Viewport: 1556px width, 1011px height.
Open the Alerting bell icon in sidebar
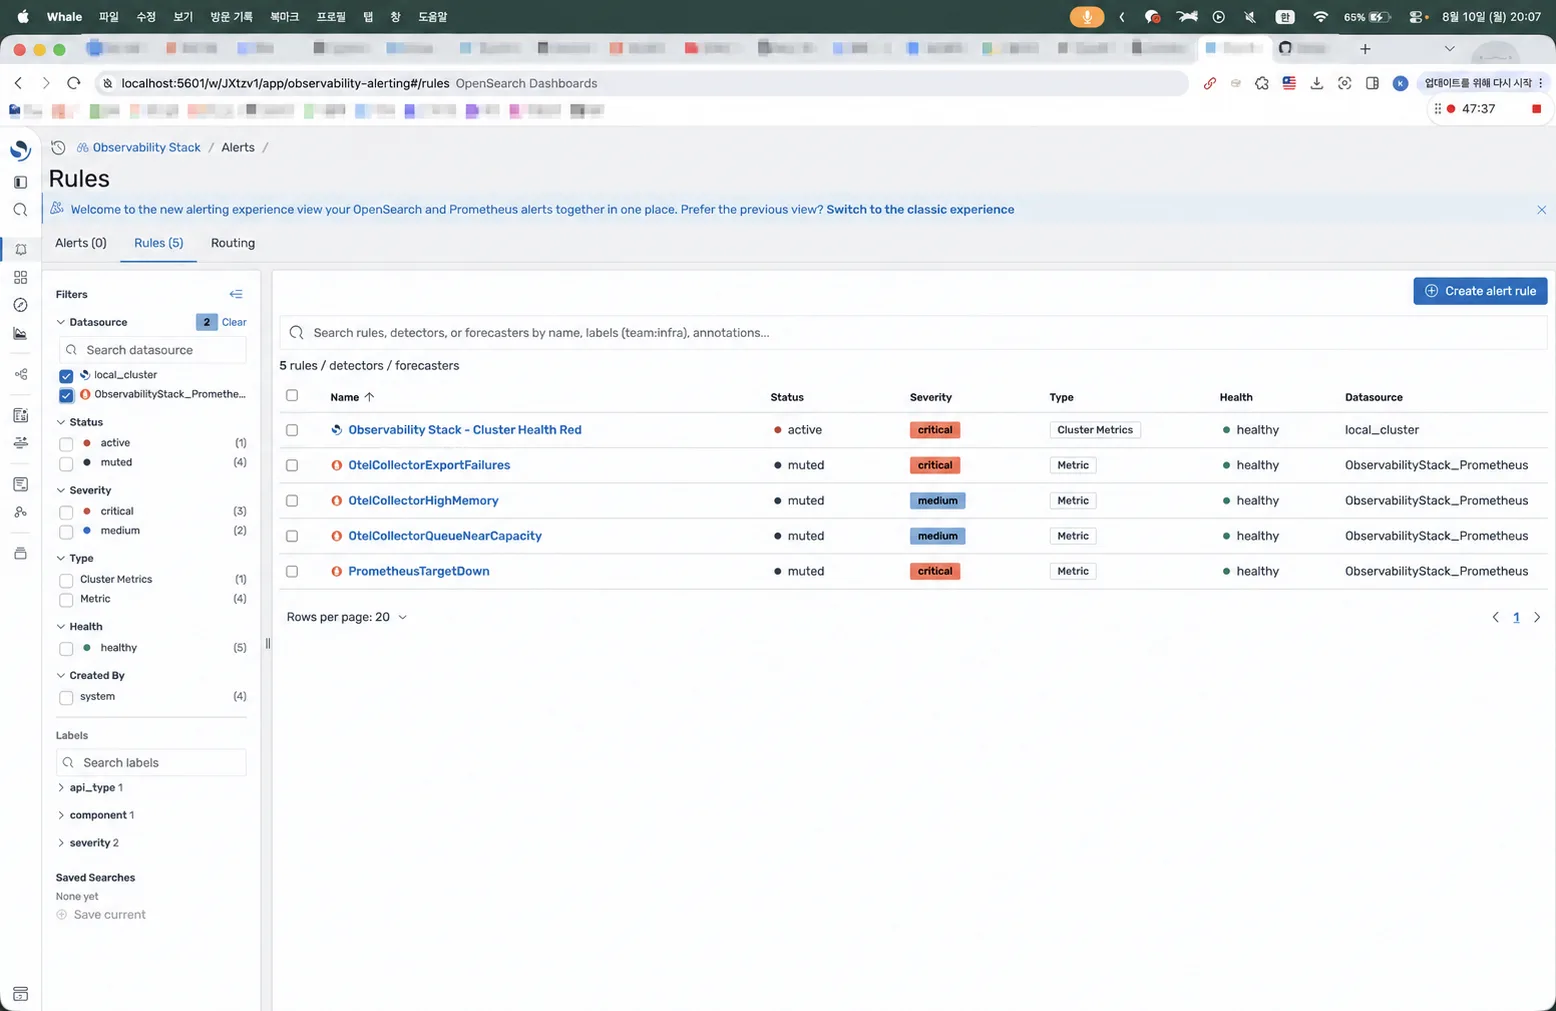point(20,249)
